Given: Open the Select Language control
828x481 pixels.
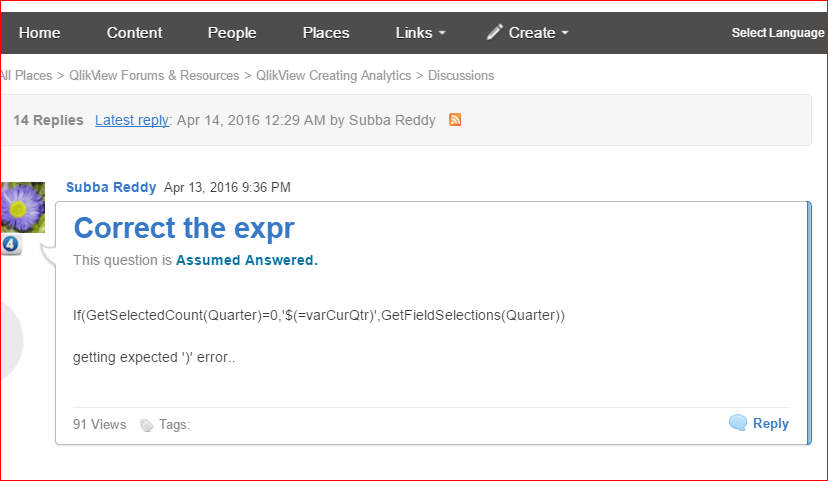Looking at the screenshot, I should click(778, 33).
